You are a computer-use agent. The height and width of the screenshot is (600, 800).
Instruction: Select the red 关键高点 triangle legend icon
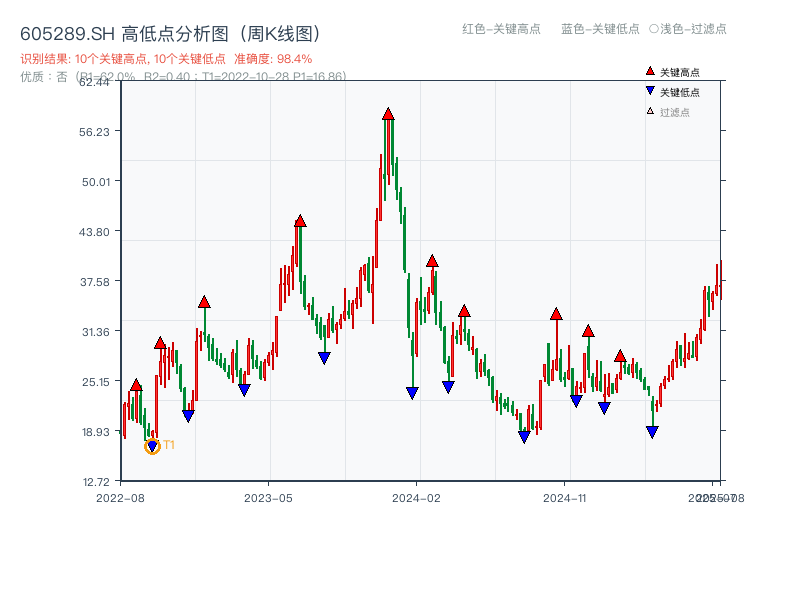click(x=650, y=71)
